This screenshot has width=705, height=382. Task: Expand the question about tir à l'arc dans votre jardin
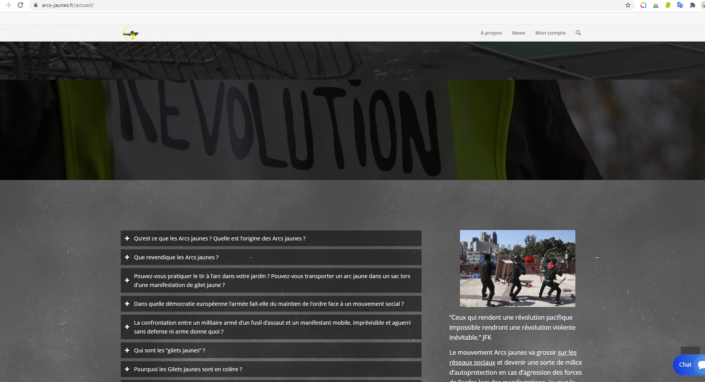[x=271, y=280]
